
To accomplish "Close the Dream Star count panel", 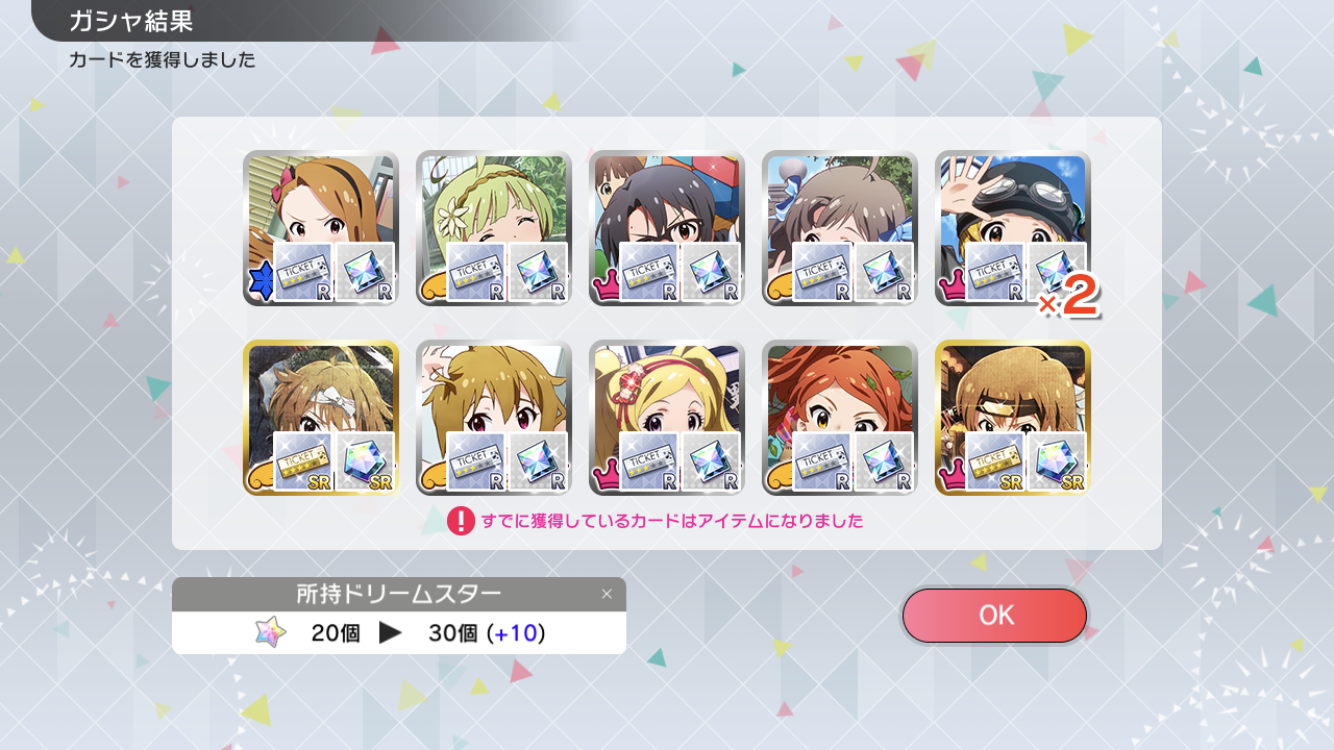I will point(606,594).
